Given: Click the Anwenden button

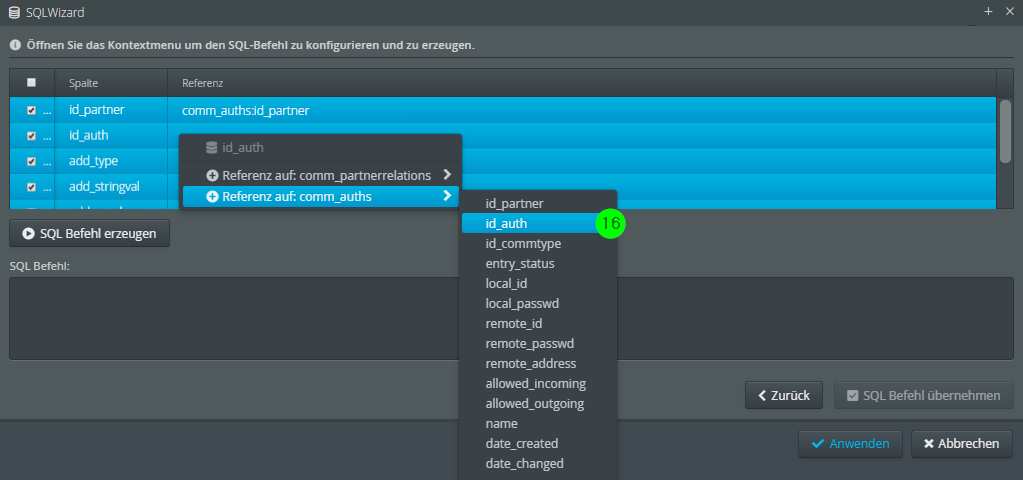Looking at the screenshot, I should coord(850,444).
